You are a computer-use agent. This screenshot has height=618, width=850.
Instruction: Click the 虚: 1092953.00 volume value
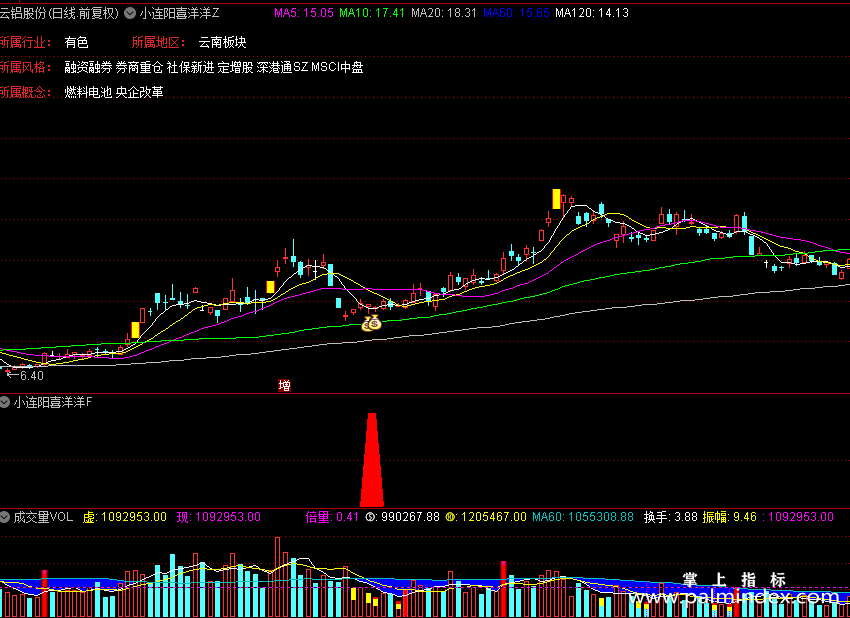coord(125,517)
